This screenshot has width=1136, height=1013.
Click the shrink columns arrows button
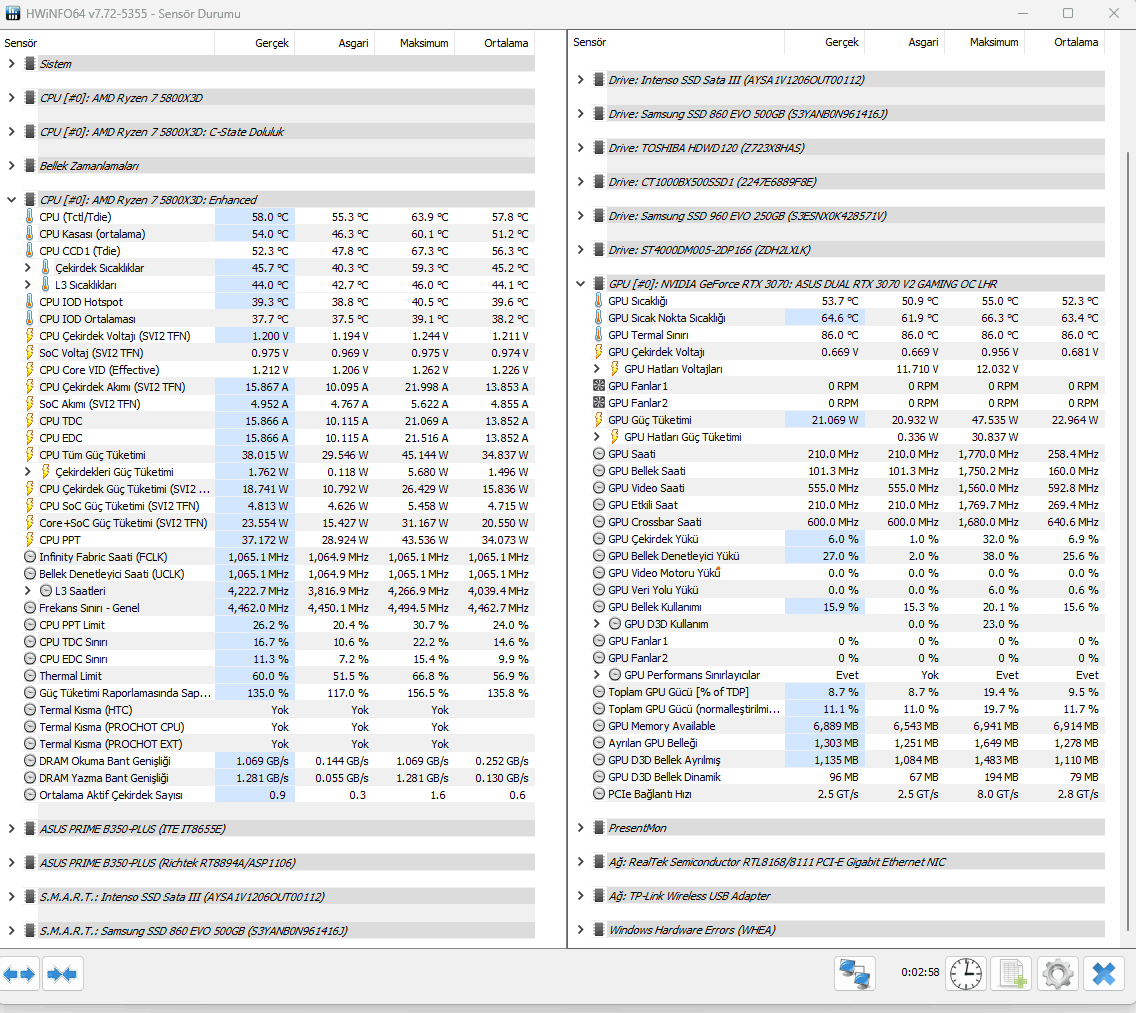[x=63, y=973]
